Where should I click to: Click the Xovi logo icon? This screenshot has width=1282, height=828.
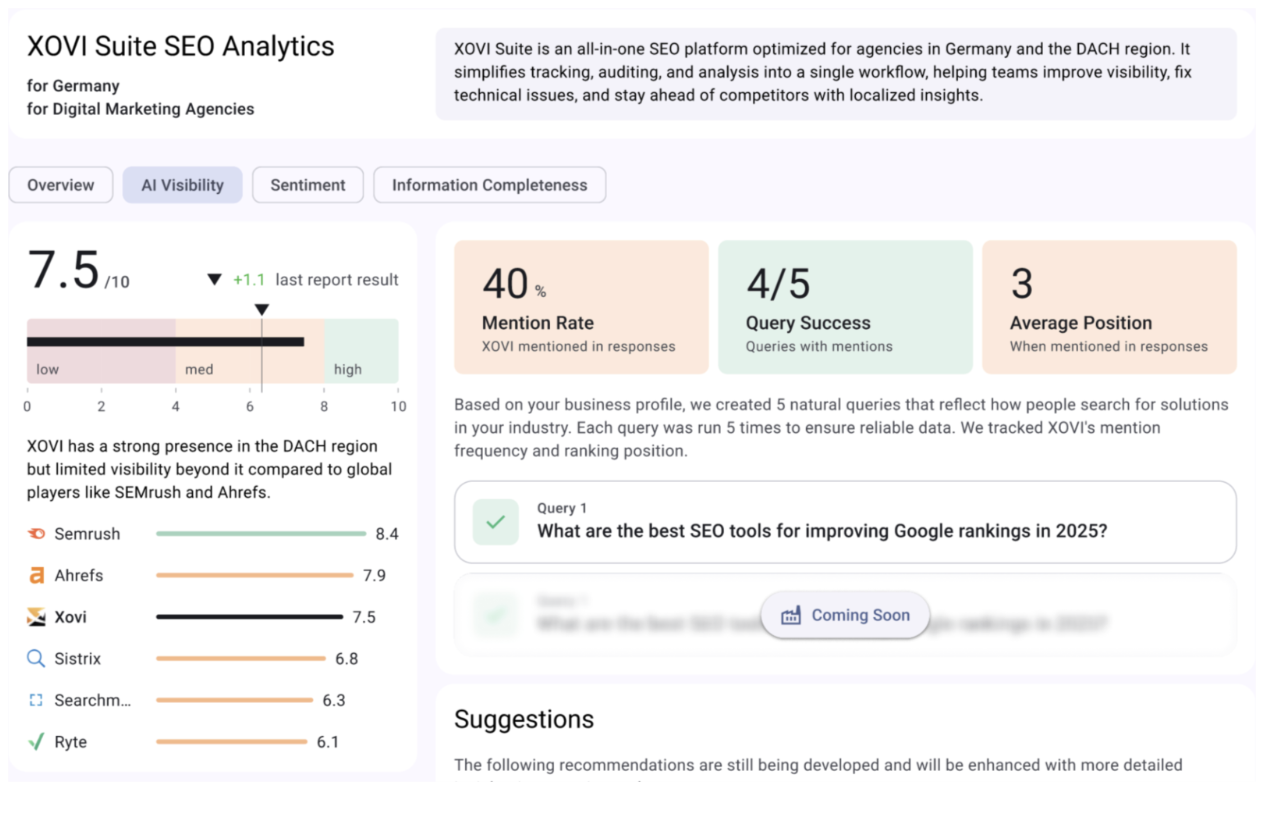coord(36,617)
